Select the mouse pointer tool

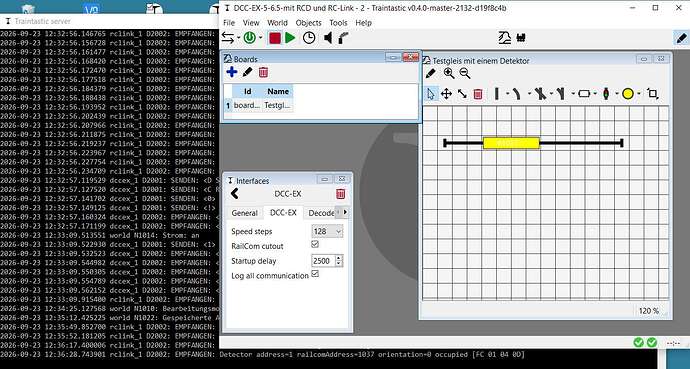coord(431,94)
